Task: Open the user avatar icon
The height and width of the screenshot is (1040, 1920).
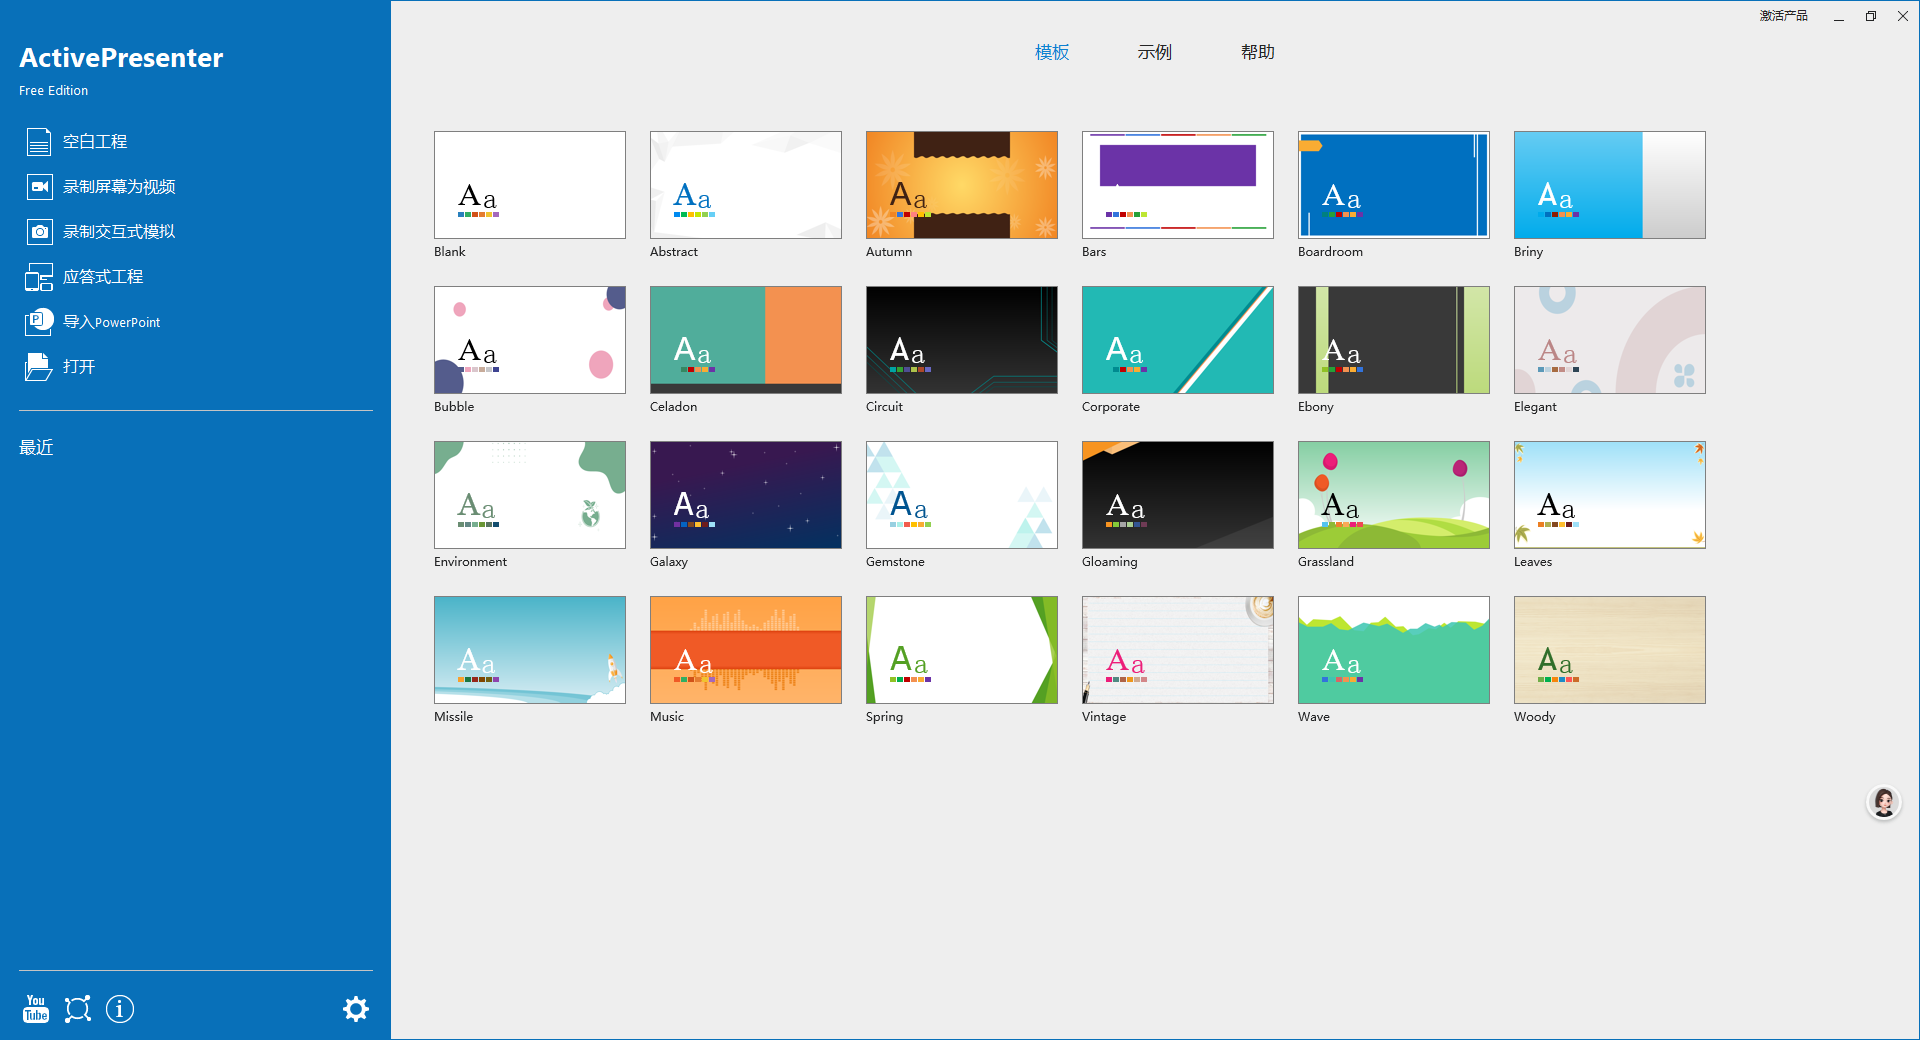Action: (1883, 802)
